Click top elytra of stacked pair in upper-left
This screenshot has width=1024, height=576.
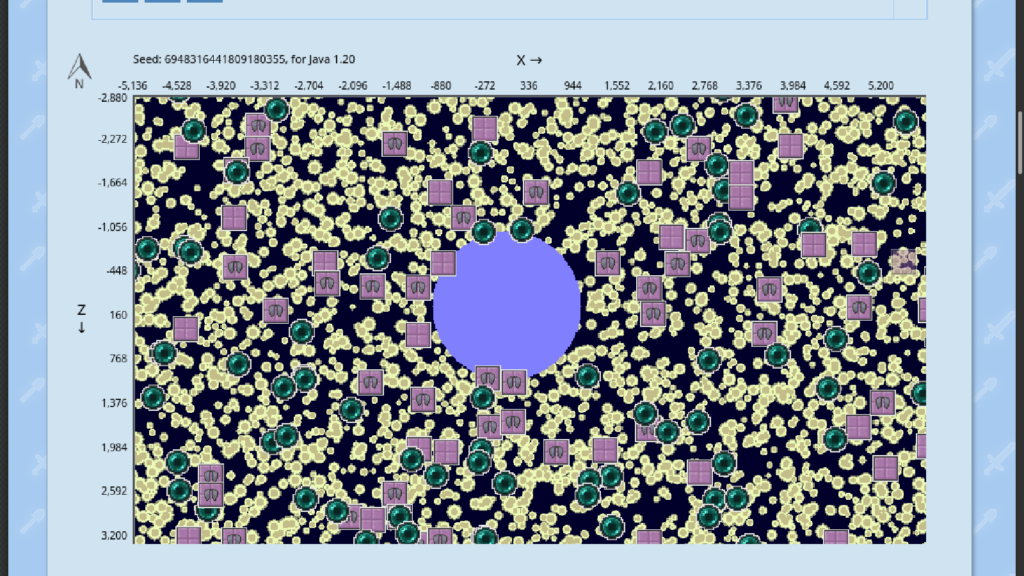pyautogui.click(x=258, y=126)
